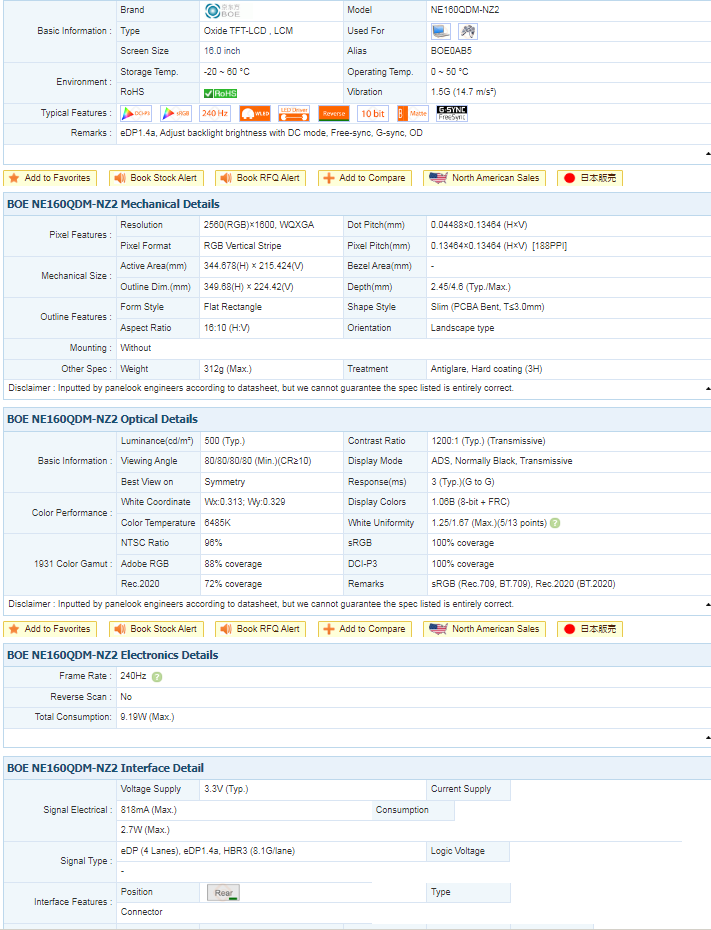Book Stock Alert above Mechanical Details
The height and width of the screenshot is (930, 711).
(x=157, y=178)
